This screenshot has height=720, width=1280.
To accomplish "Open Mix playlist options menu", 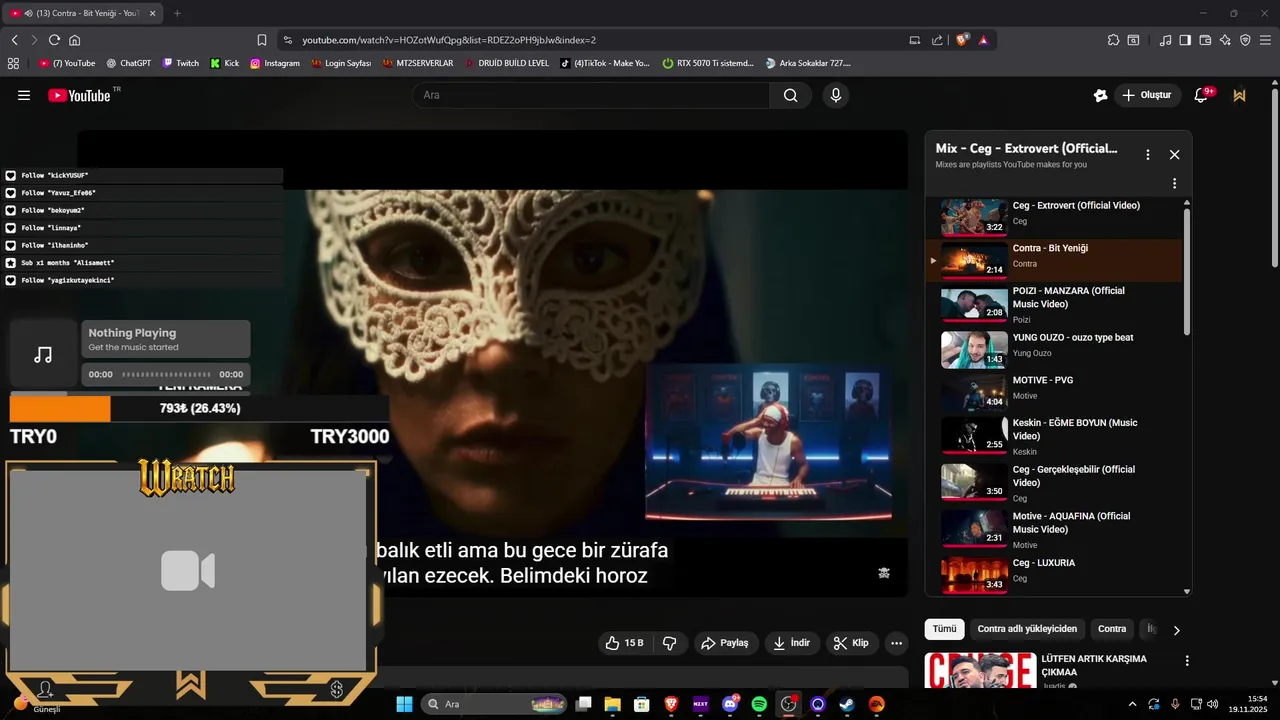I will [1148, 155].
